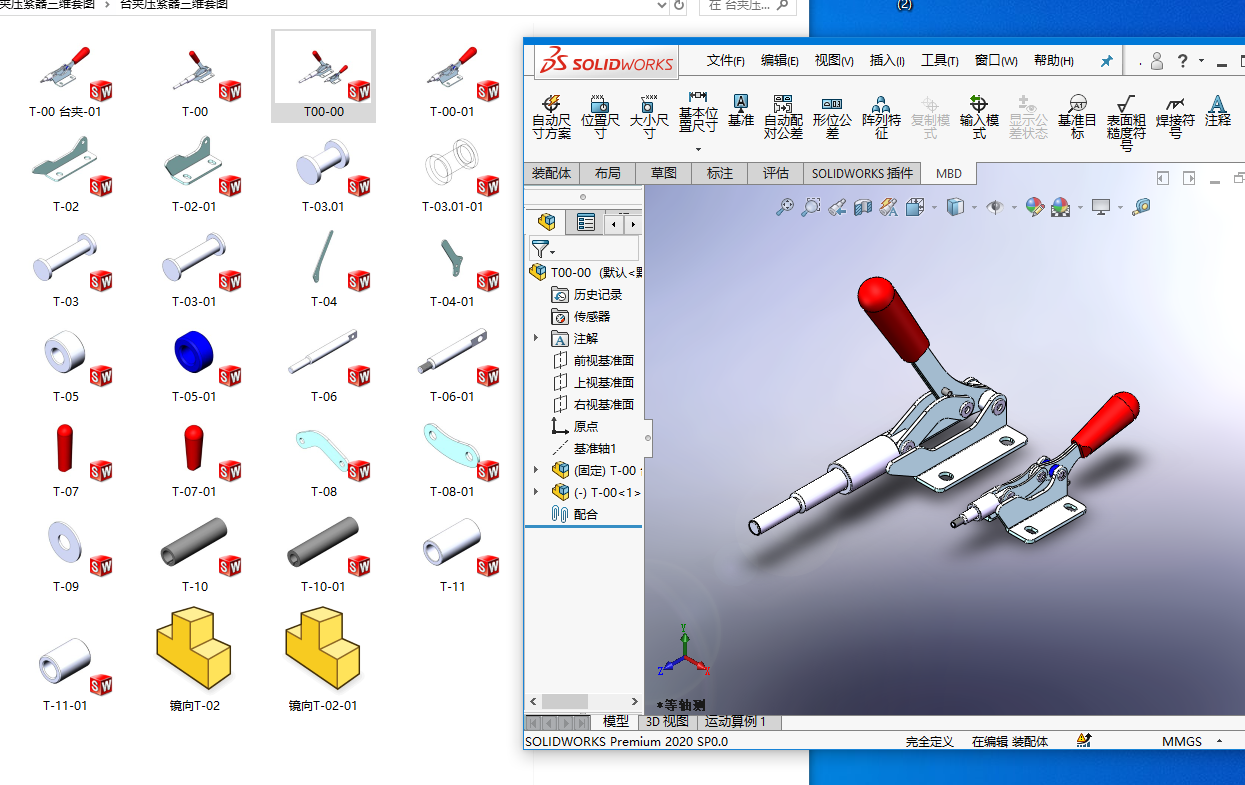The width and height of the screenshot is (1245, 785).
Task: Click the View Orientation cube icon
Action: coord(915,207)
